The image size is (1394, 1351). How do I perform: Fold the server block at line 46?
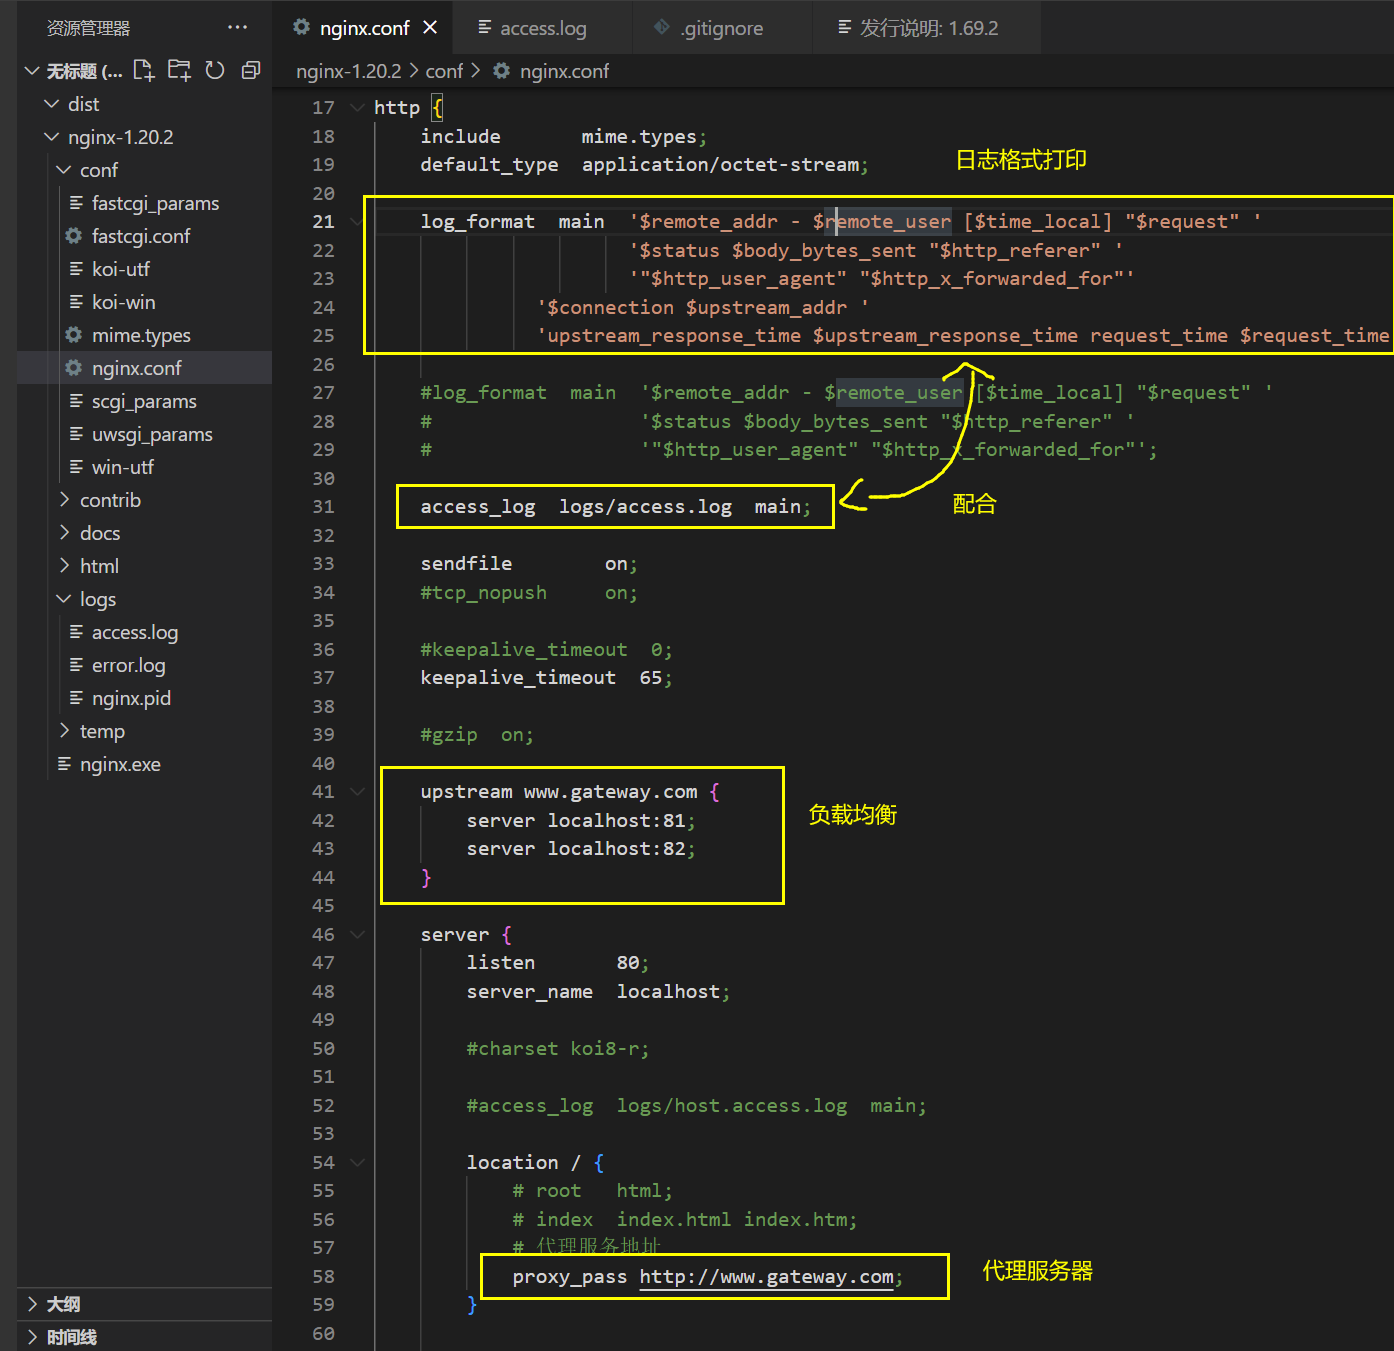coord(357,934)
